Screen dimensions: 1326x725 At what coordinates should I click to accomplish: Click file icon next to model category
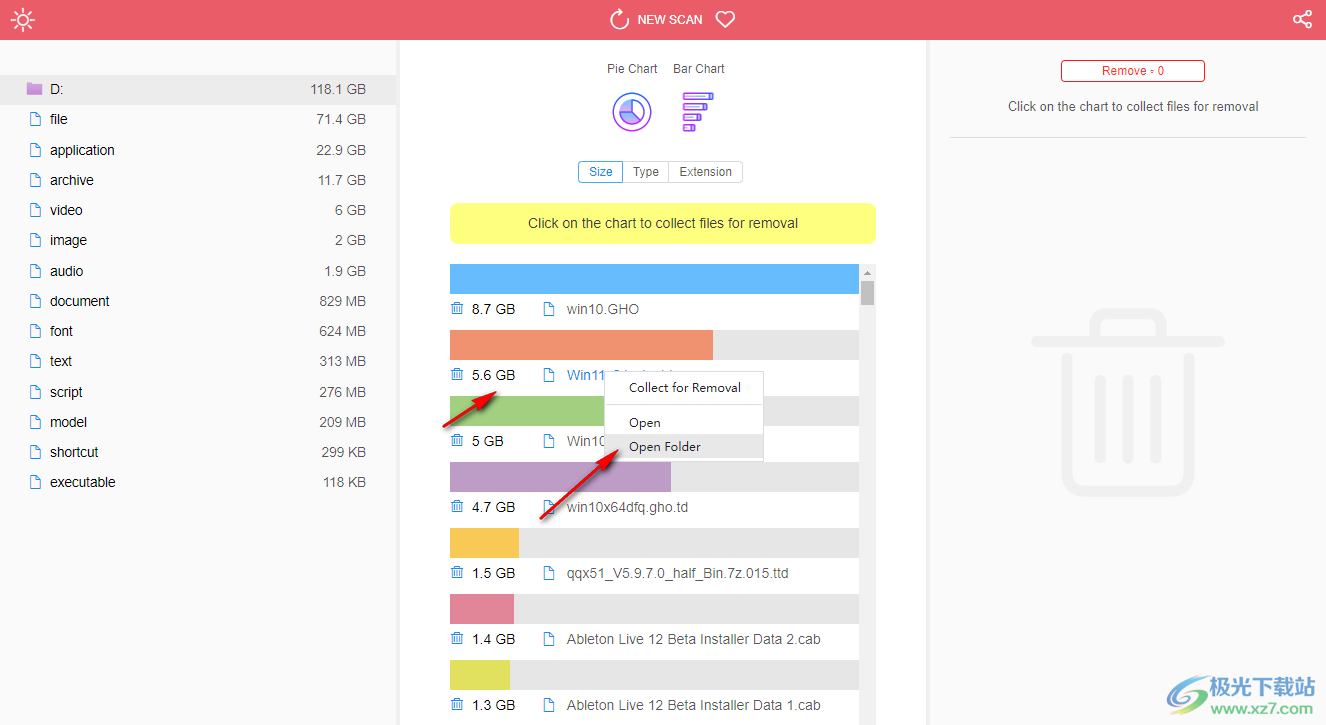click(x=35, y=422)
